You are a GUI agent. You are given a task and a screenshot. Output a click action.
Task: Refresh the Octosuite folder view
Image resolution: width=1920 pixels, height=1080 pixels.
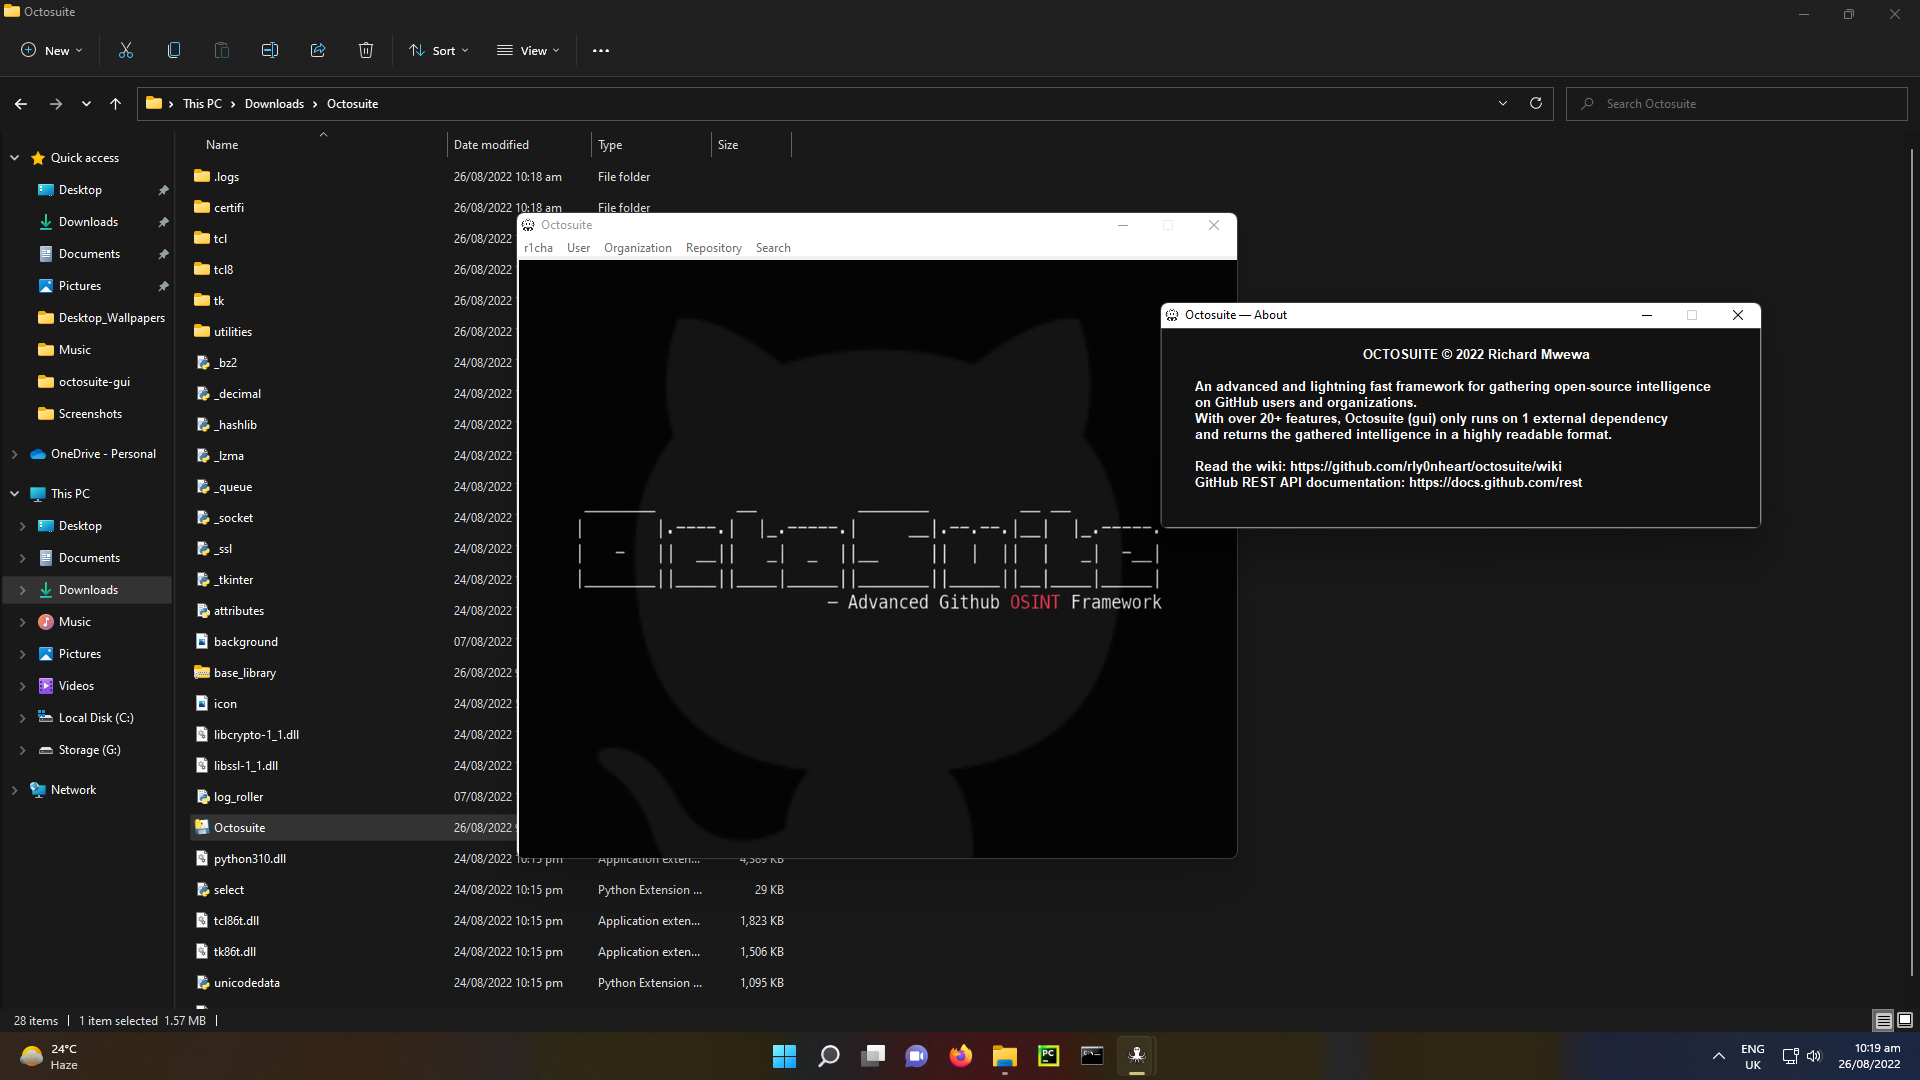[1535, 103]
